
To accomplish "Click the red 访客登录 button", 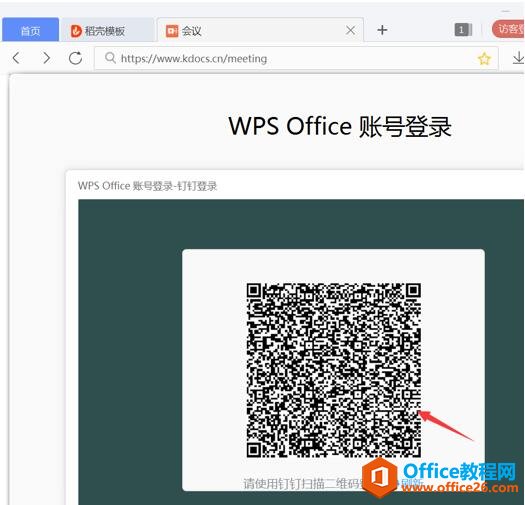I will [508, 29].
